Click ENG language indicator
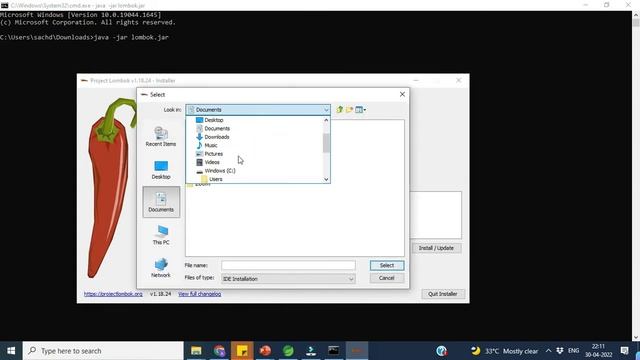This screenshot has height=360, width=640. point(573,351)
